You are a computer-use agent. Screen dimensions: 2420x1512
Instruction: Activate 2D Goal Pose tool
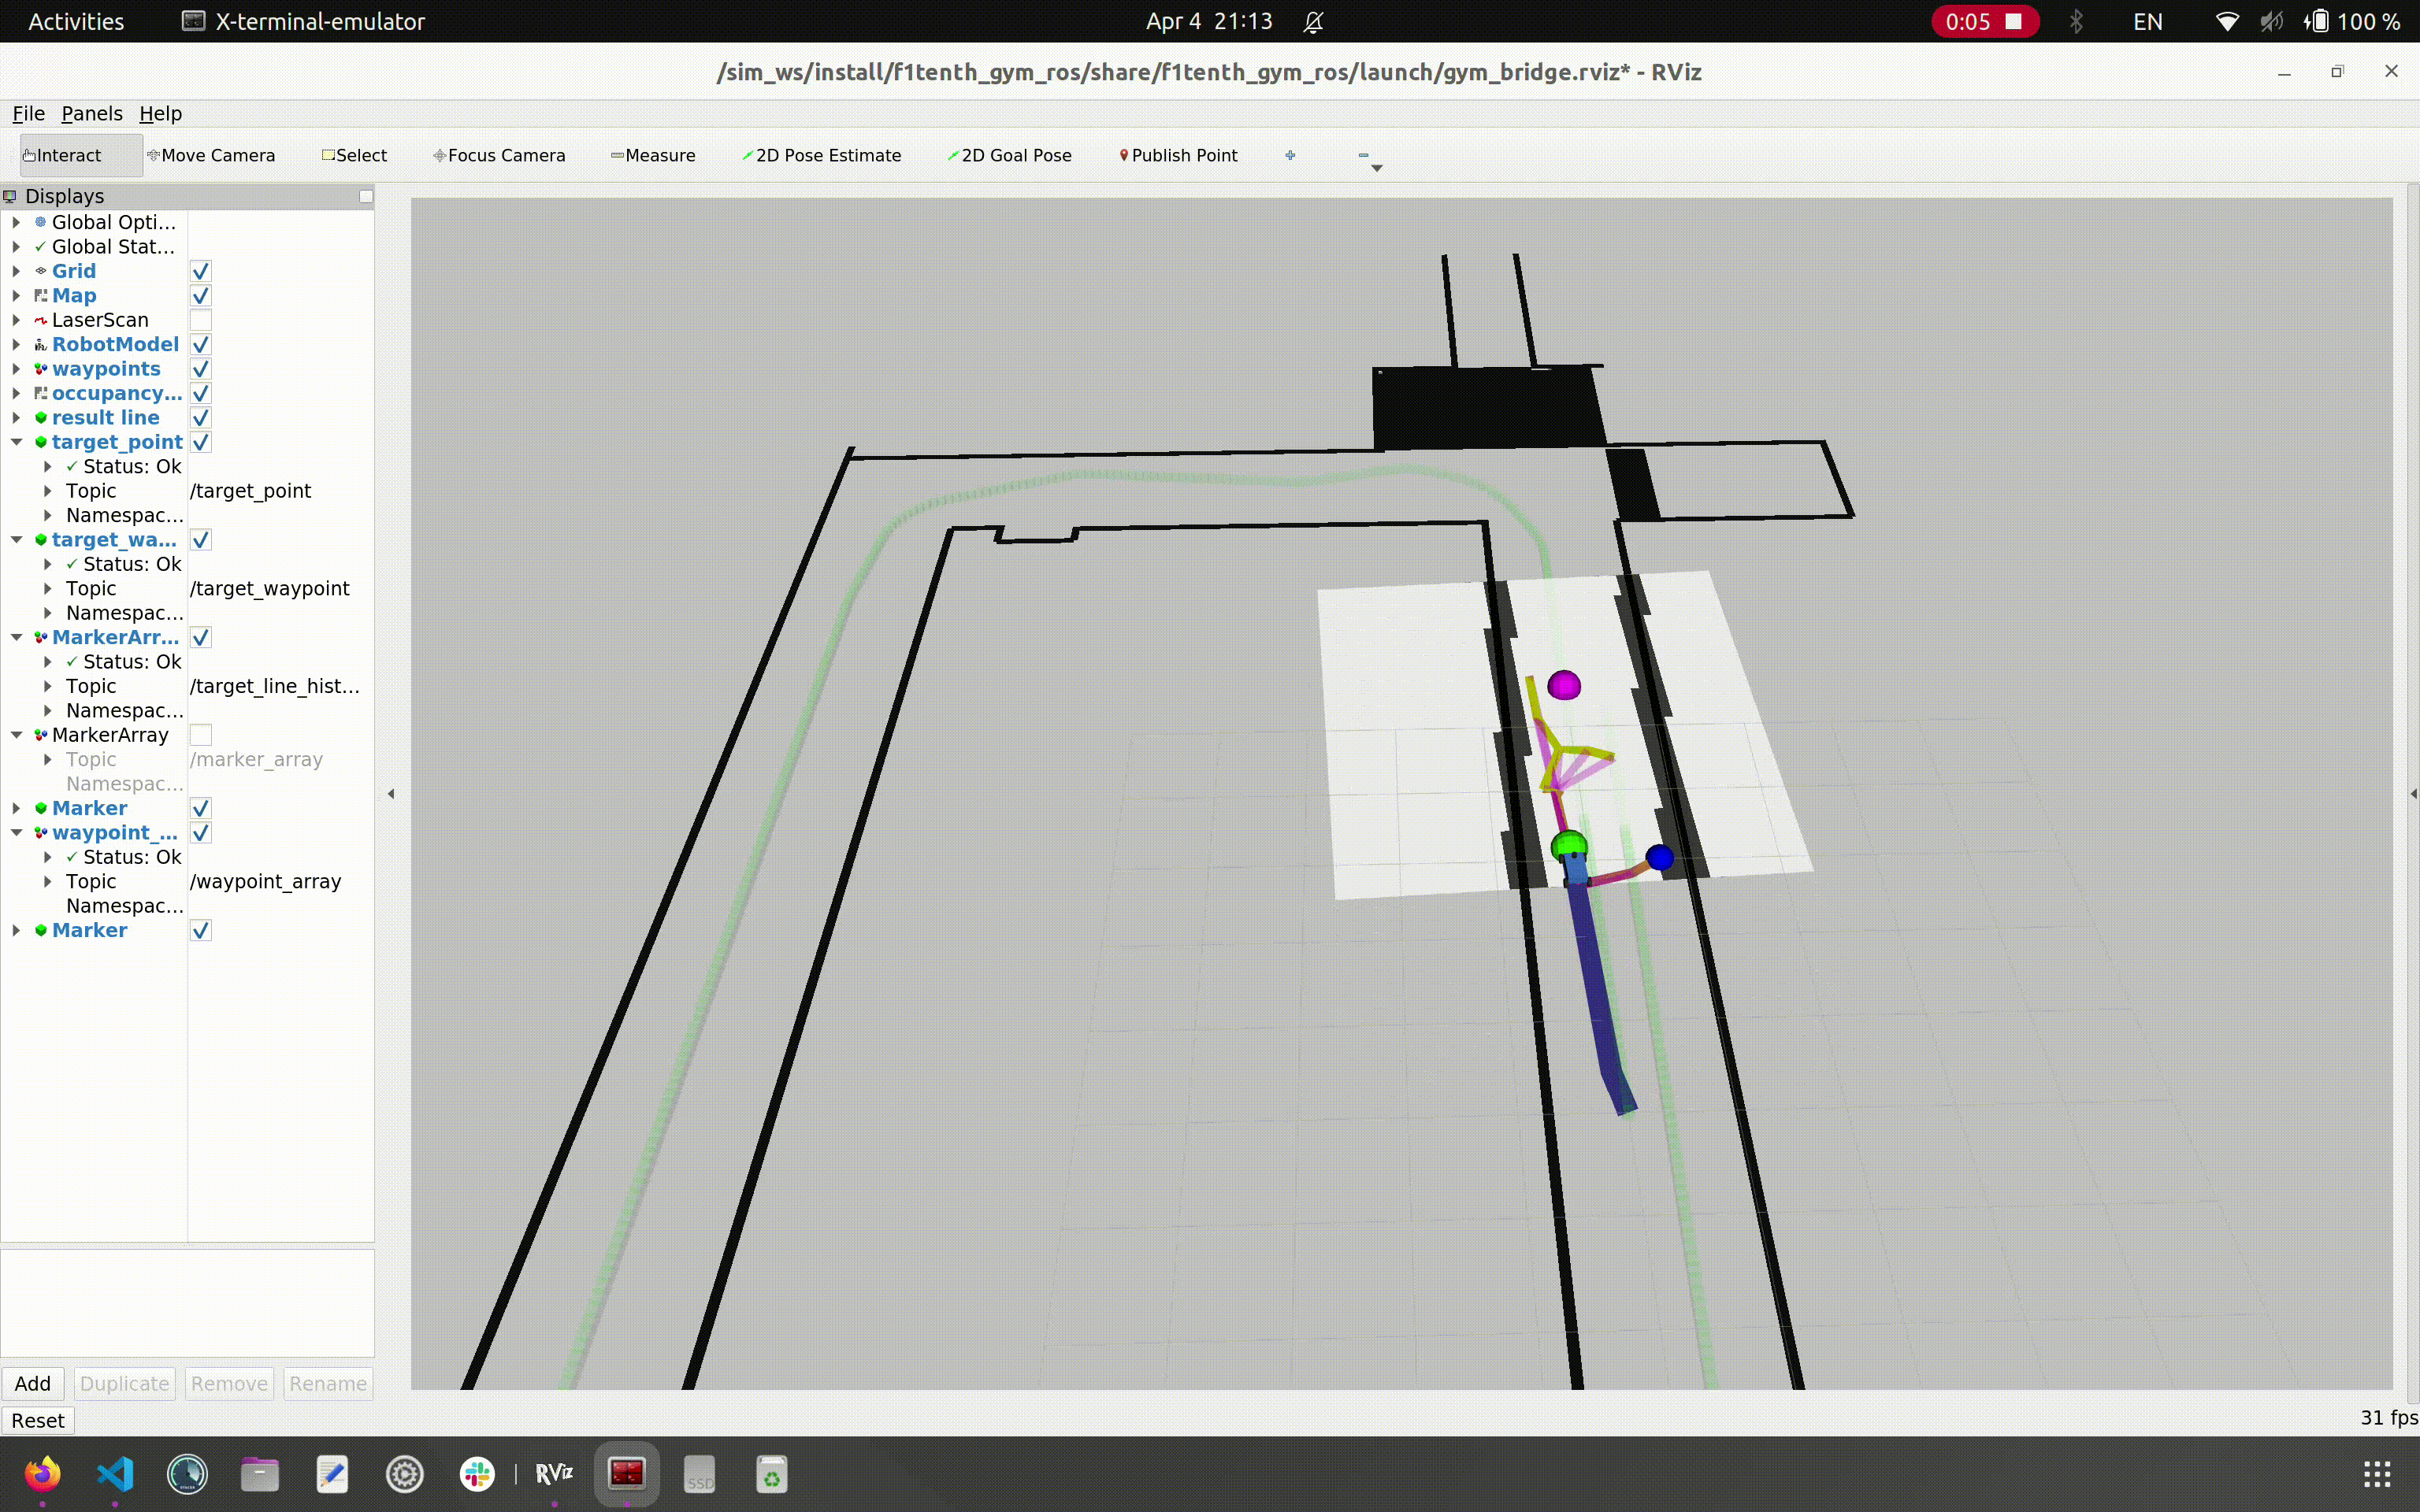(x=1010, y=155)
